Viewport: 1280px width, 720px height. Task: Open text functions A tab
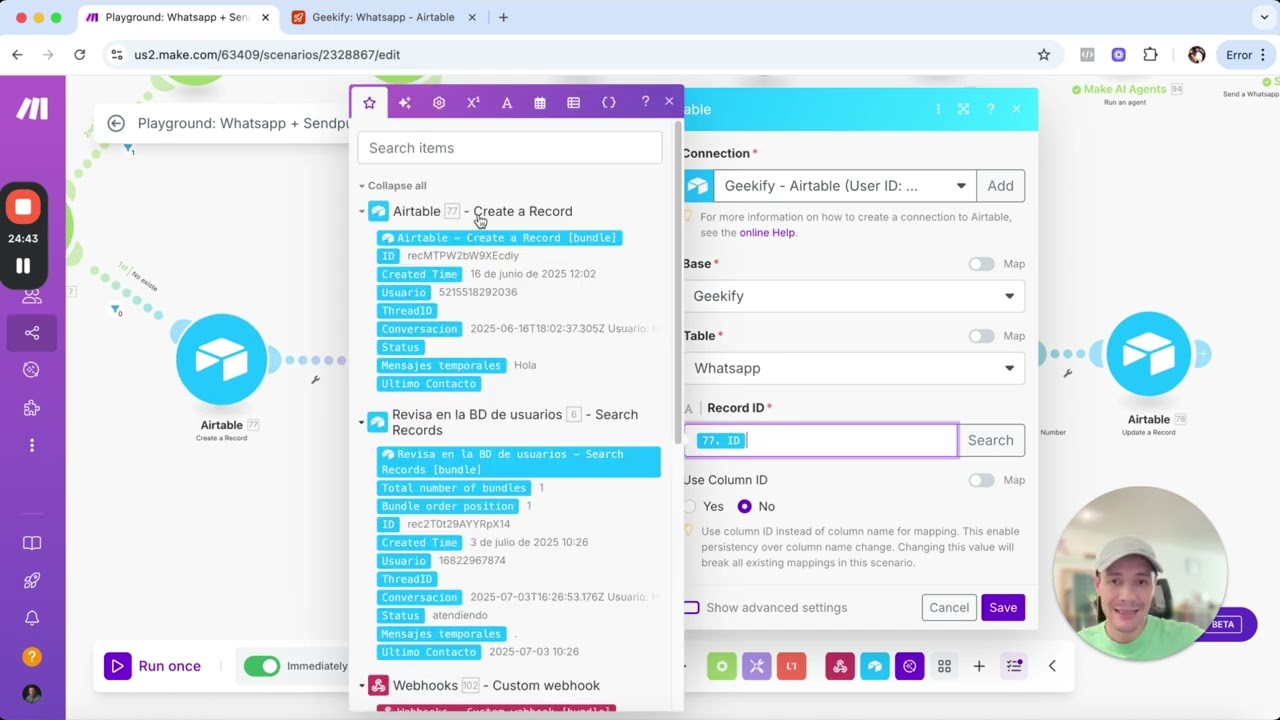pyautogui.click(x=507, y=103)
